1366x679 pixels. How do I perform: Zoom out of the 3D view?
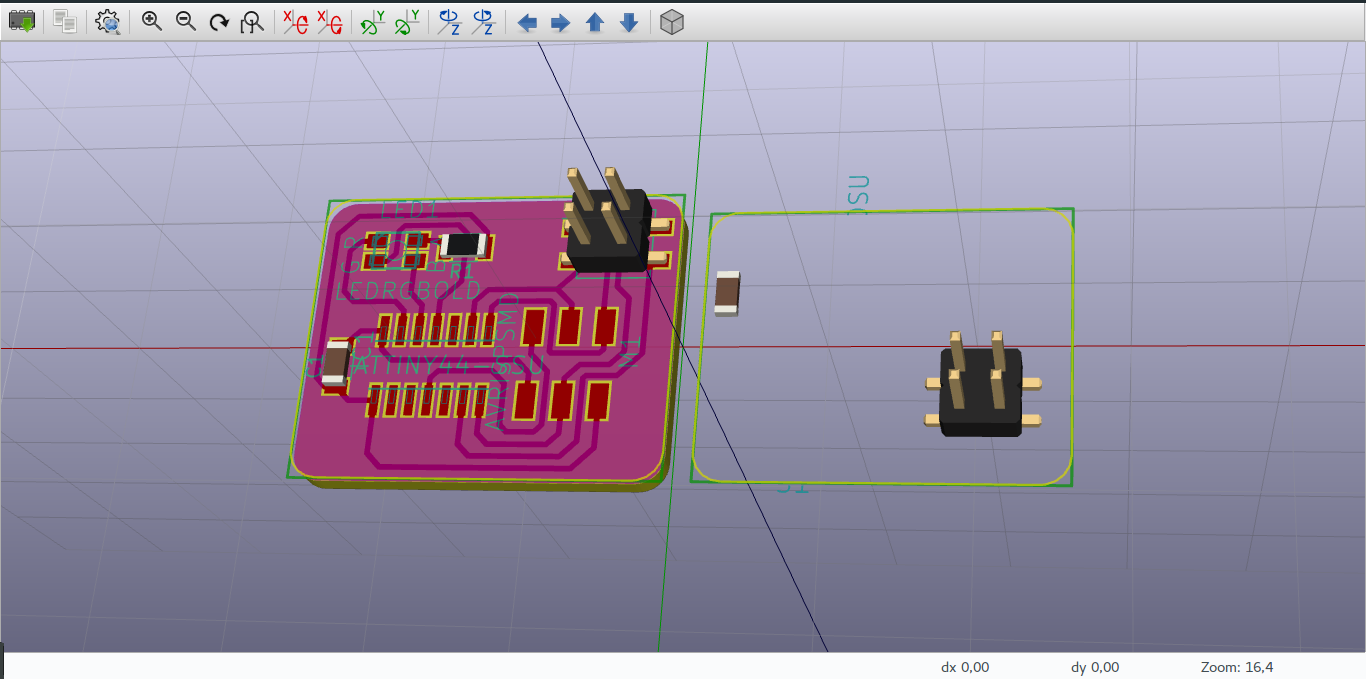[x=186, y=21]
